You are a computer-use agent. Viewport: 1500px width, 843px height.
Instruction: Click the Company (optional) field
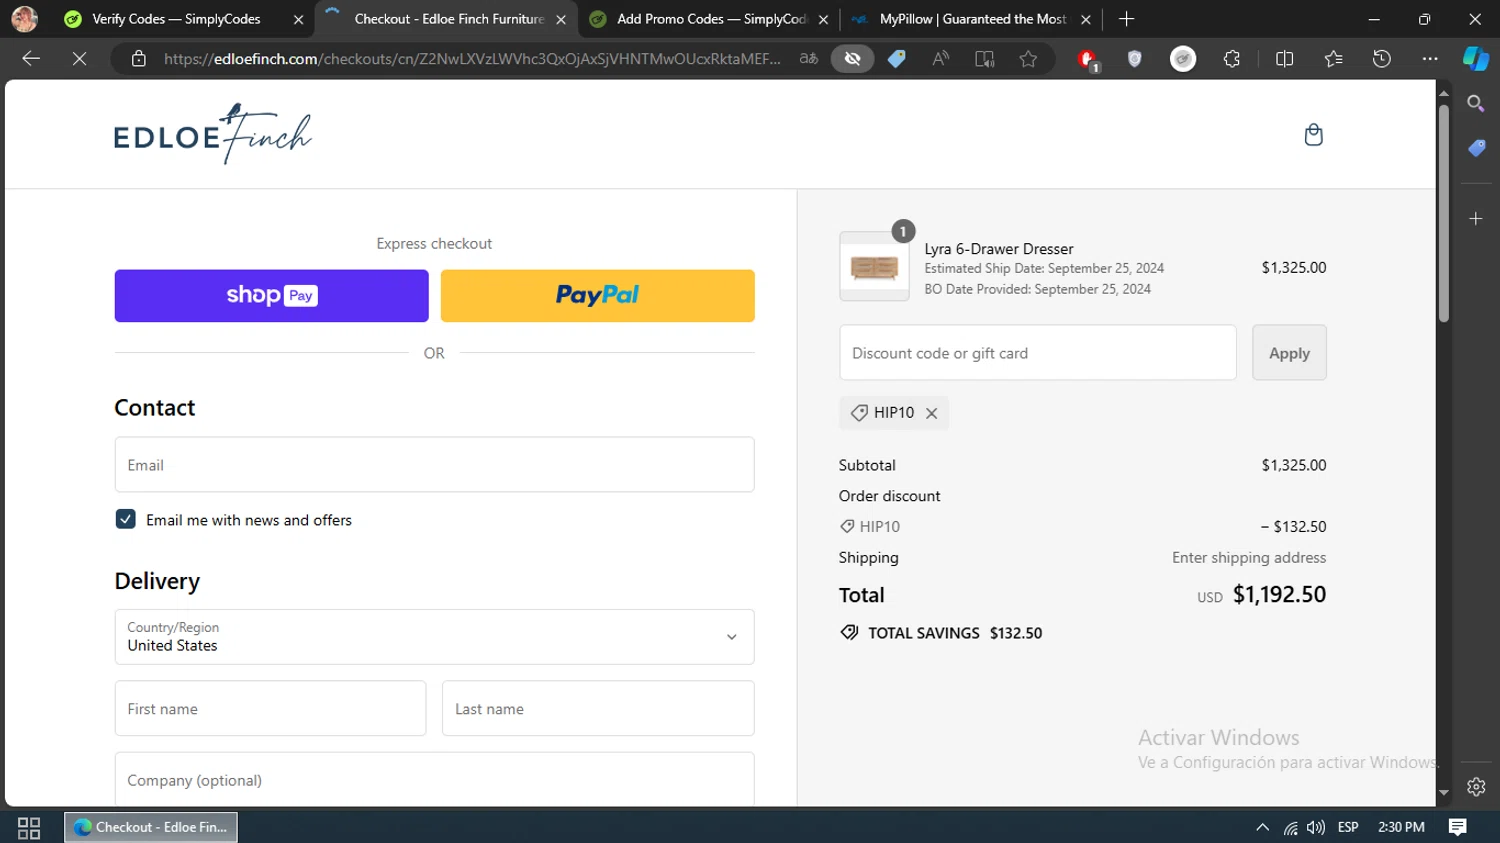pos(434,780)
